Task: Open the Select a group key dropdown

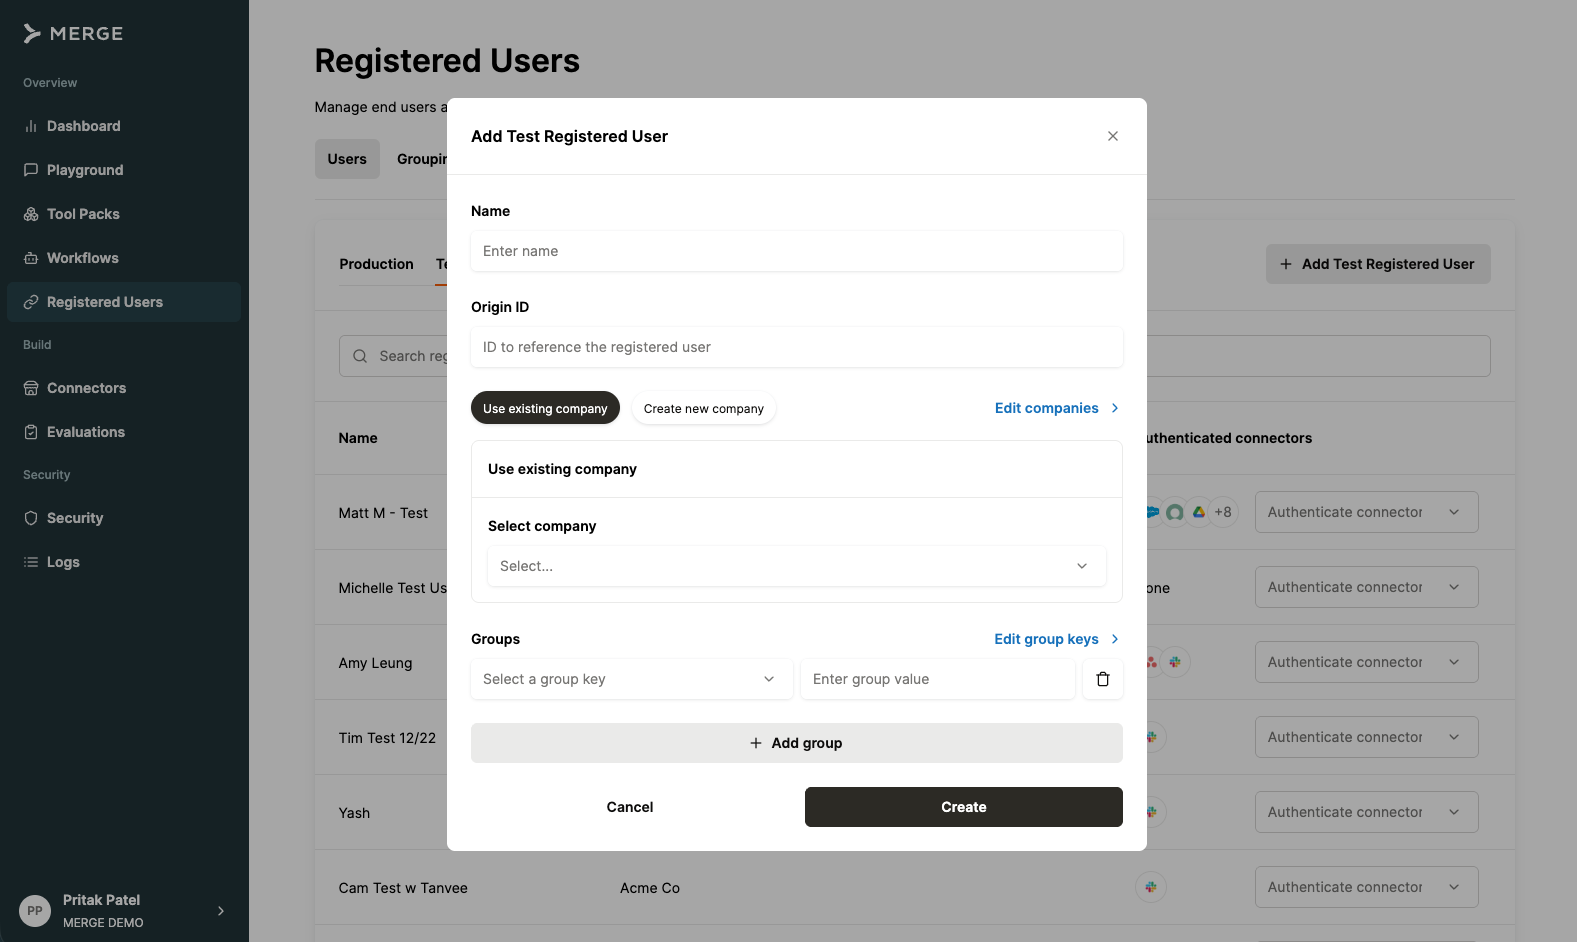Action: 632,679
